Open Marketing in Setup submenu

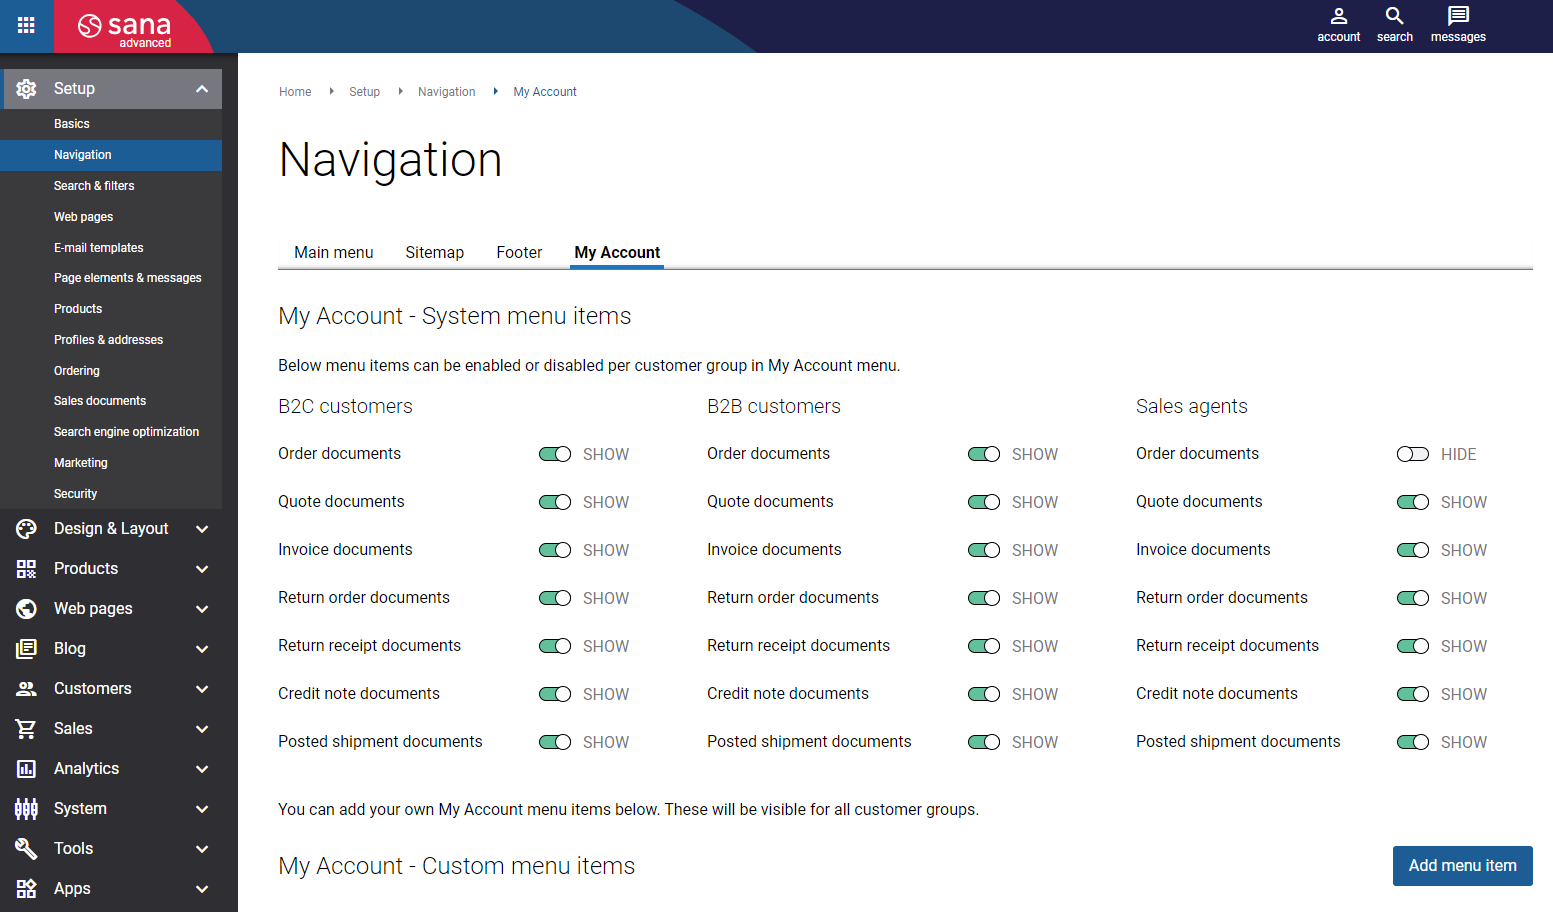111,463
